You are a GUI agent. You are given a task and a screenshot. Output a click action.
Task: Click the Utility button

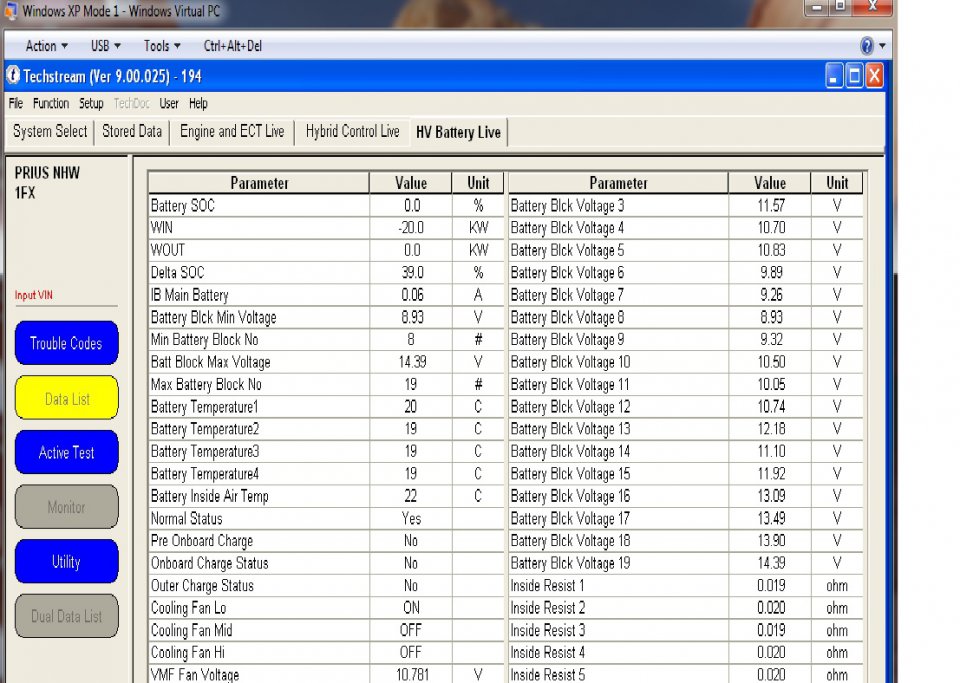[66, 561]
